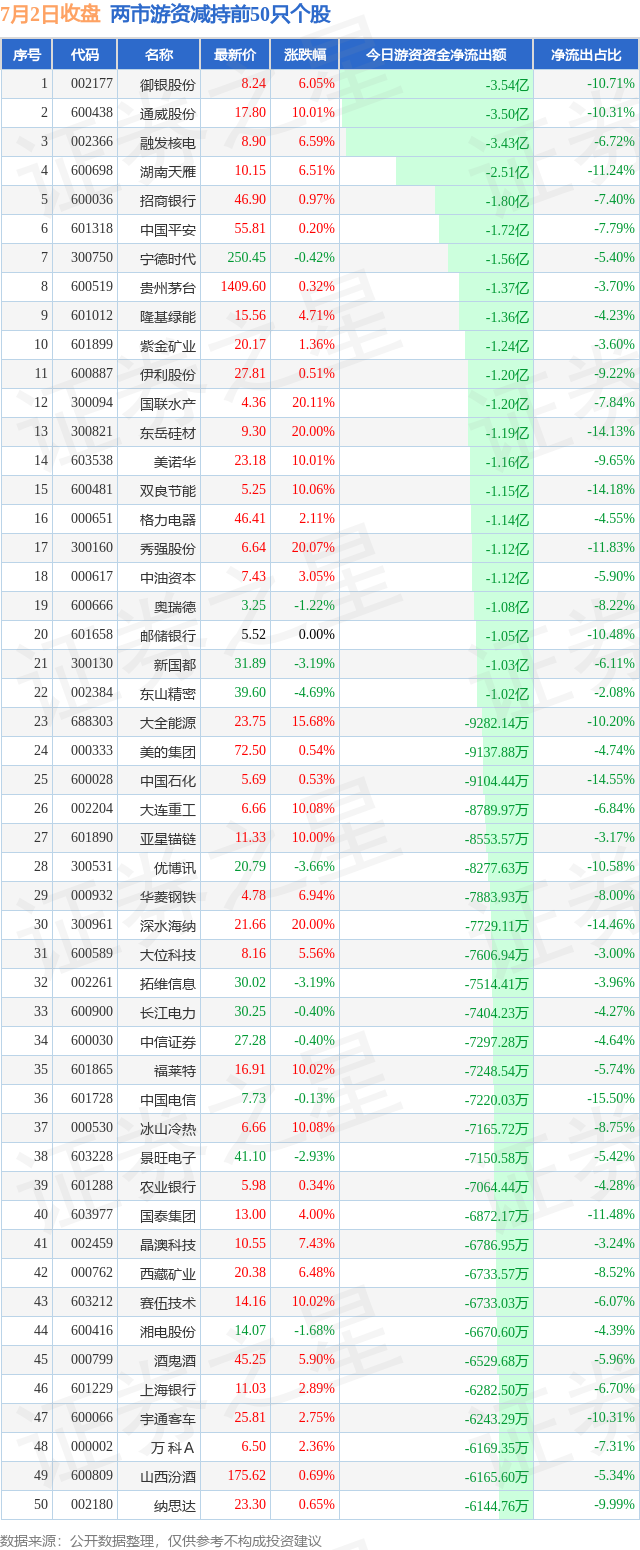Click stock name 中国石化
The height and width of the screenshot is (1550, 640).
[168, 781]
